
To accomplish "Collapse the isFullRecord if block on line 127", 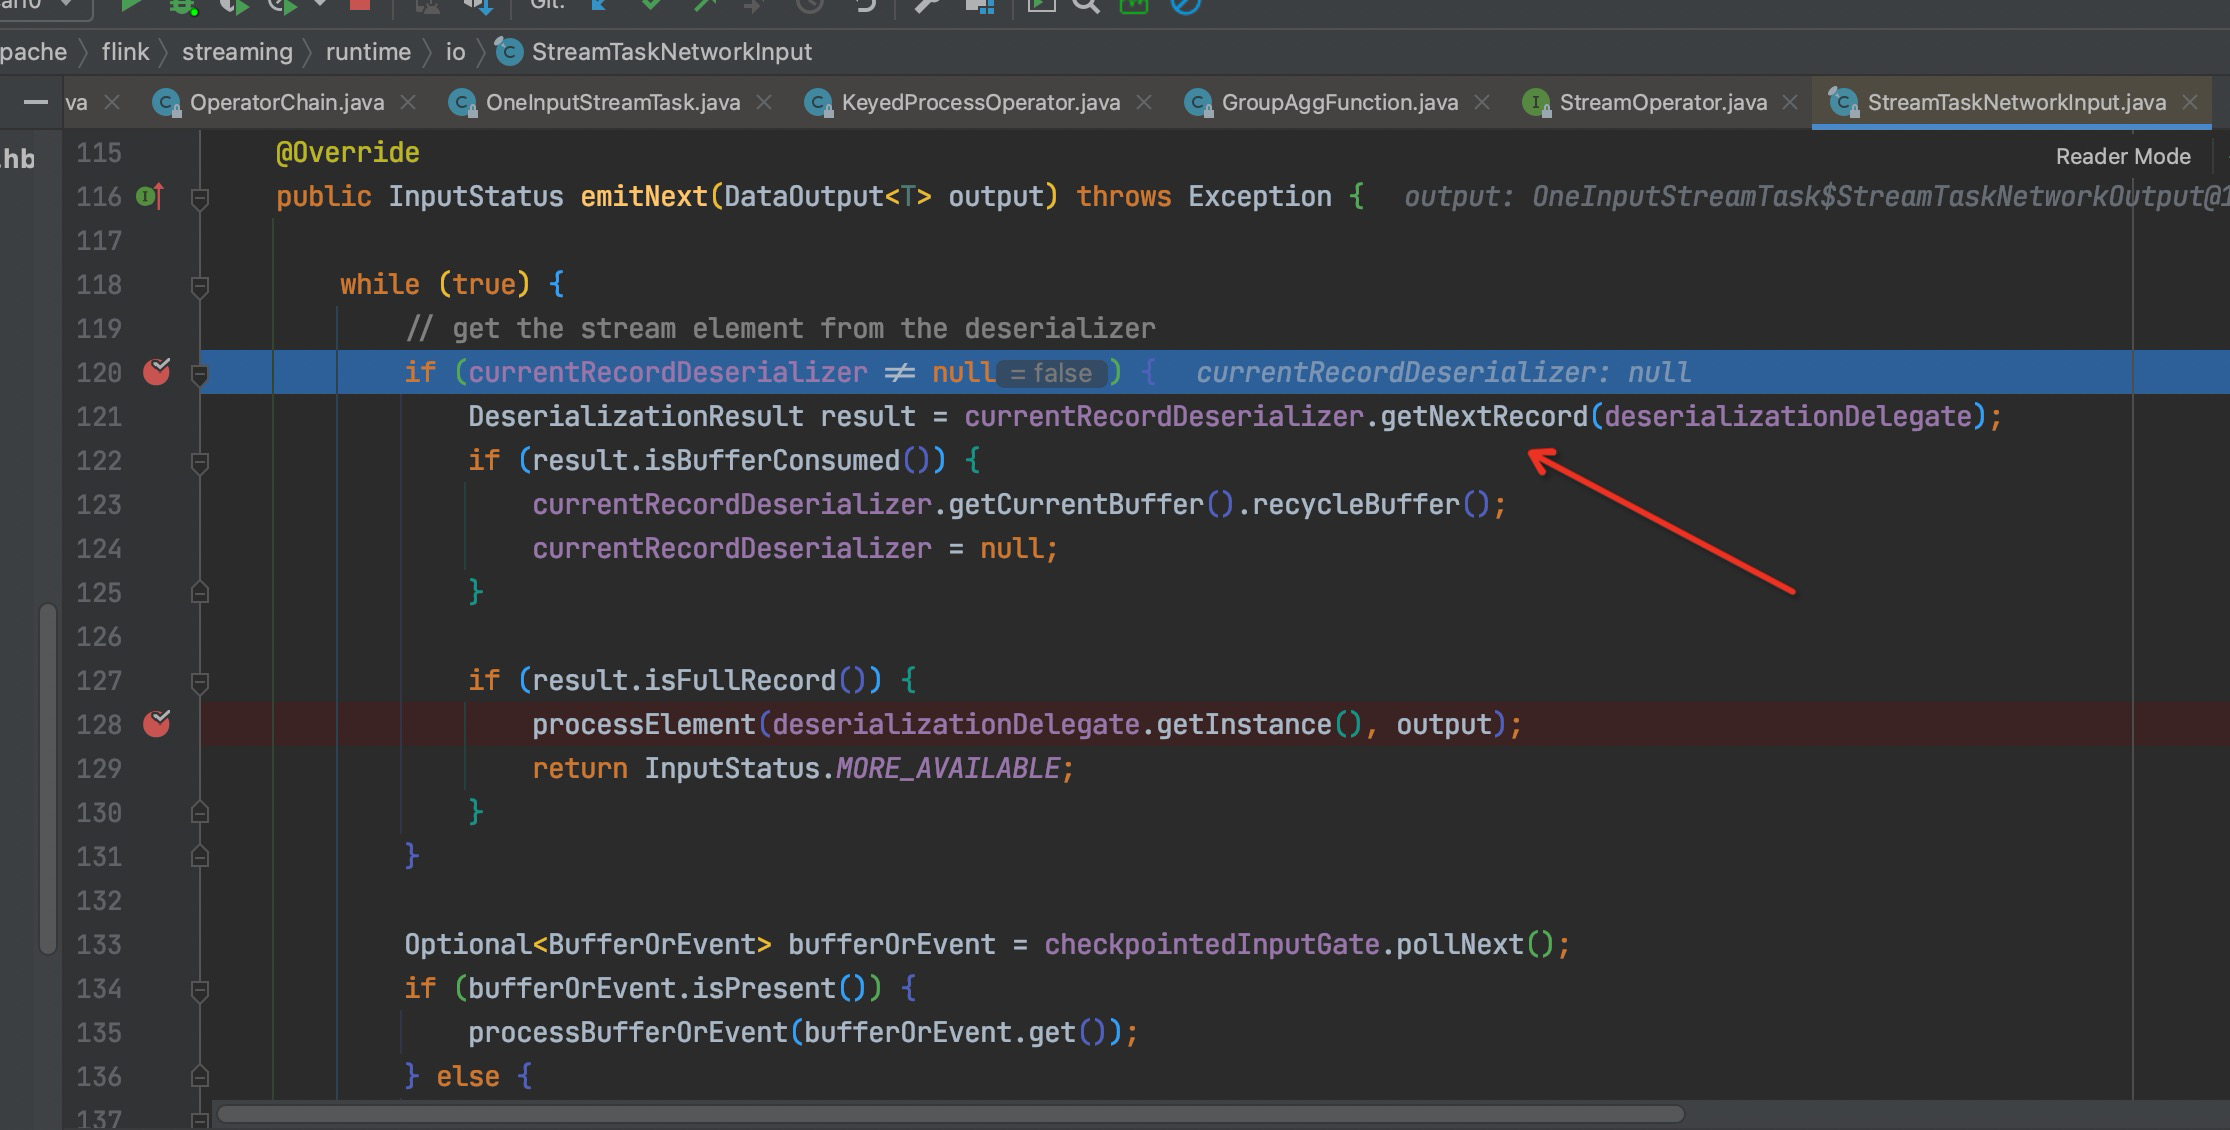I will tap(200, 682).
